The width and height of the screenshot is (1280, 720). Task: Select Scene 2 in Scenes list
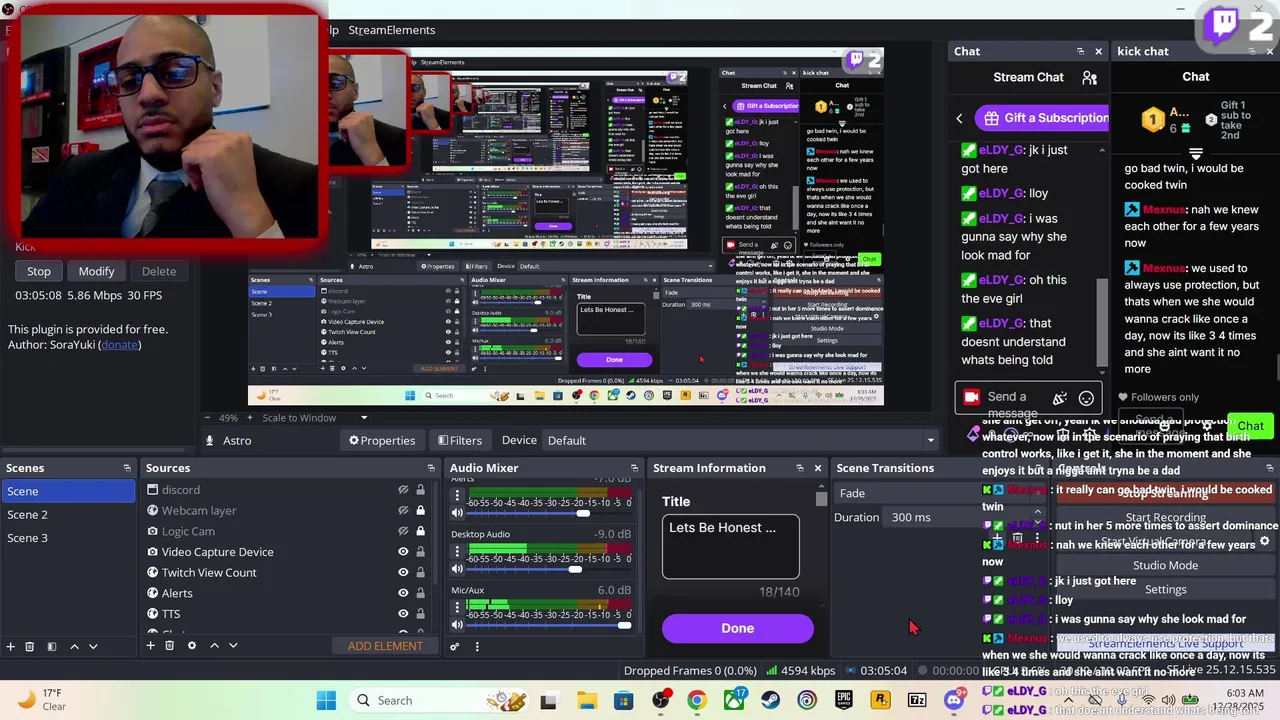(68, 514)
